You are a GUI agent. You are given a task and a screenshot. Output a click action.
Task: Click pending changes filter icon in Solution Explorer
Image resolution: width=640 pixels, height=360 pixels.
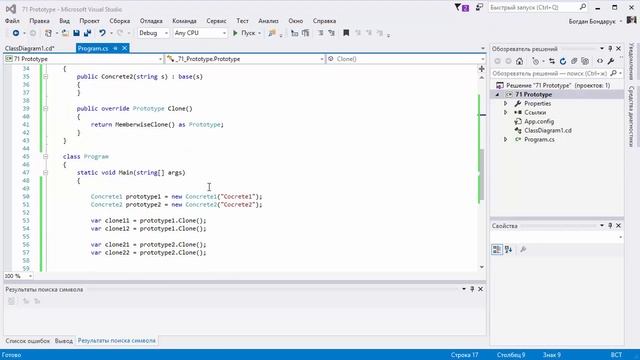(x=536, y=61)
